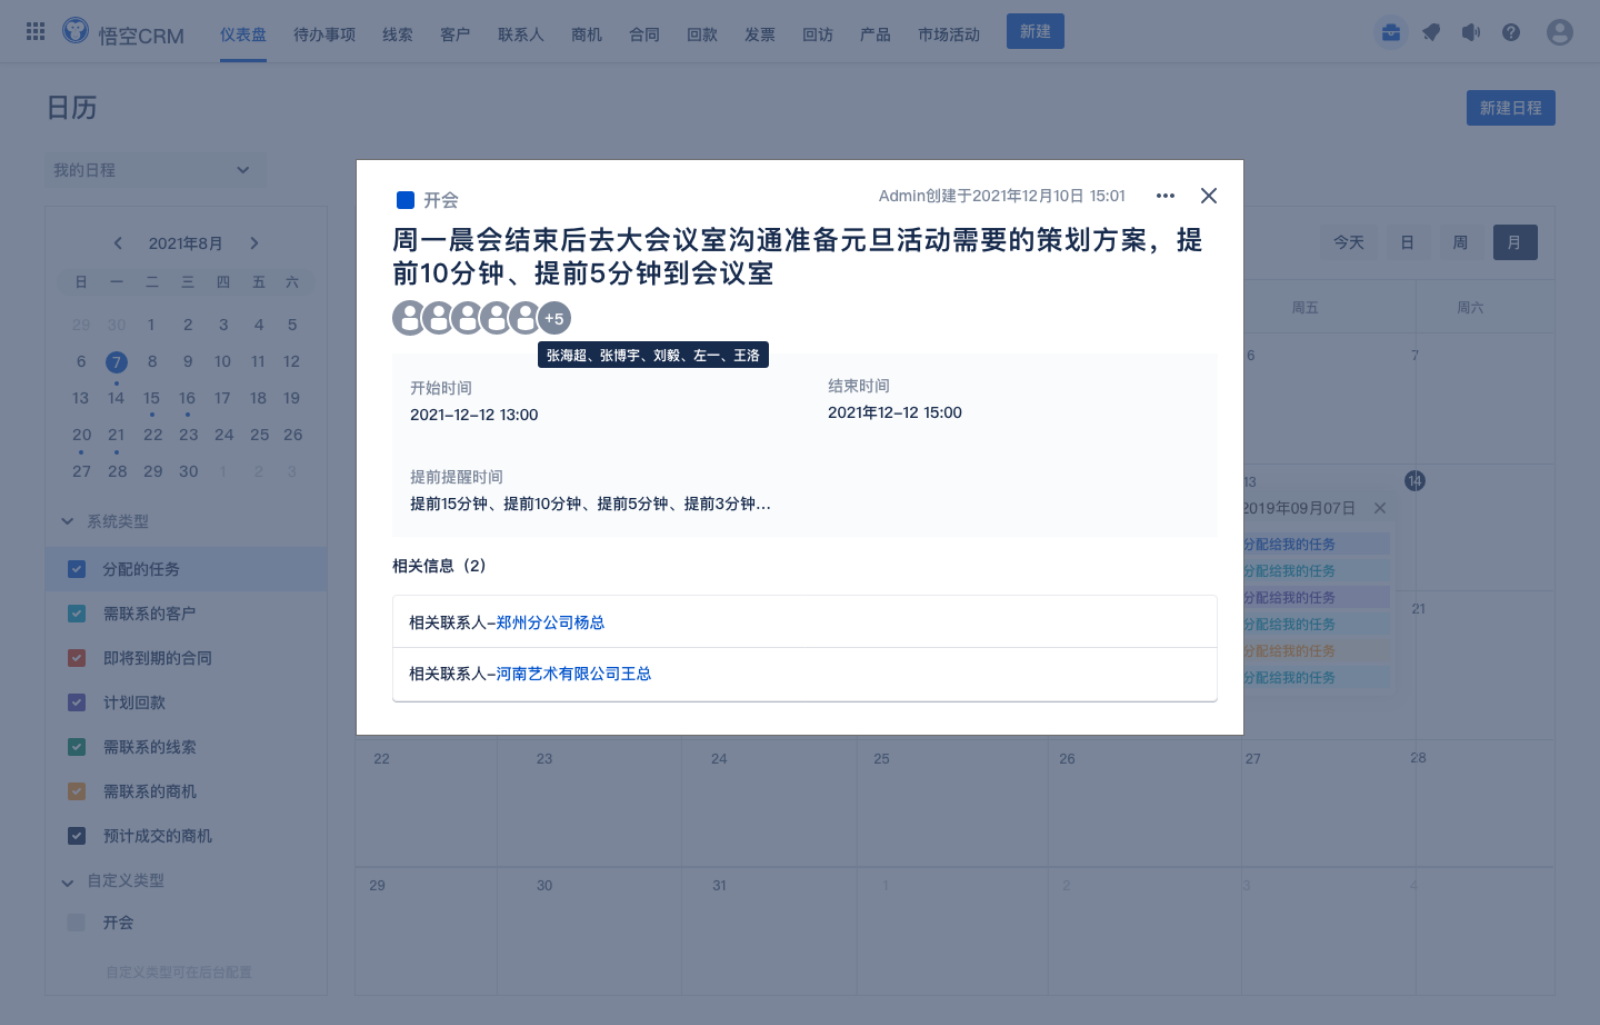The image size is (1600, 1025).
Task: Open contact link 河南艺术有限公司王总
Action: pos(573,673)
